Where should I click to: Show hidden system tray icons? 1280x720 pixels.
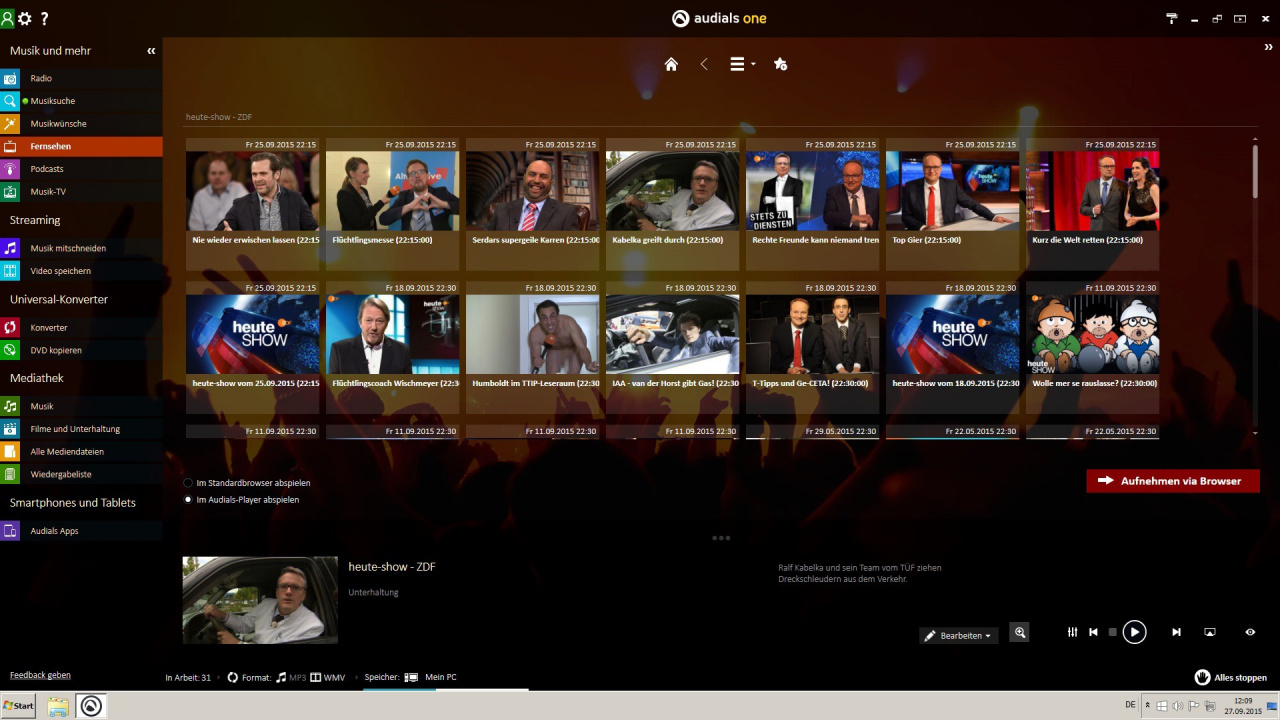(x=1147, y=705)
